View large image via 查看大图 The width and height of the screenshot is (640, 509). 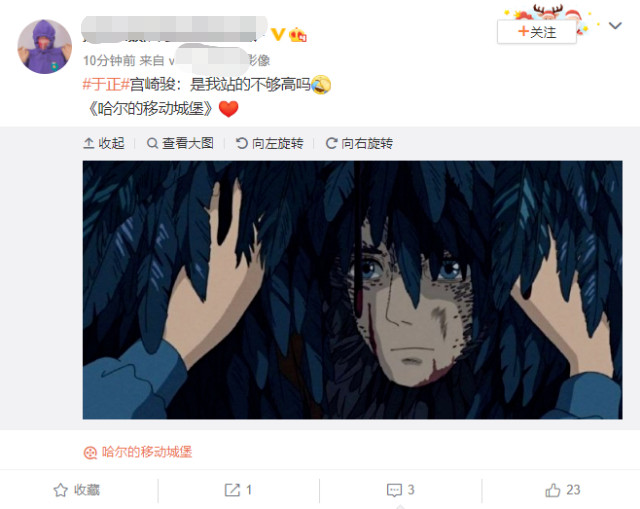(x=180, y=143)
